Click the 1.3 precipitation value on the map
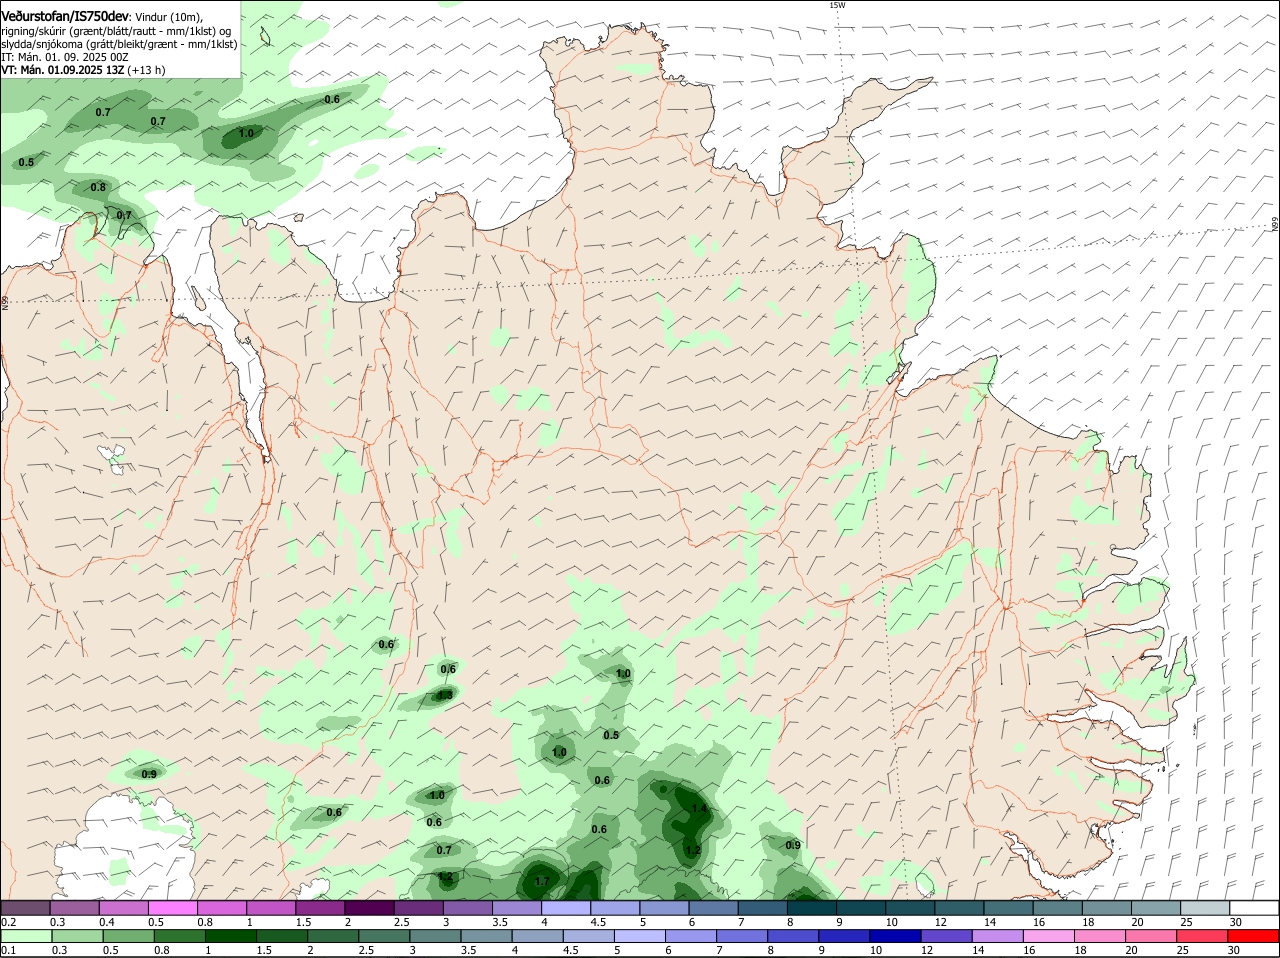 446,694
